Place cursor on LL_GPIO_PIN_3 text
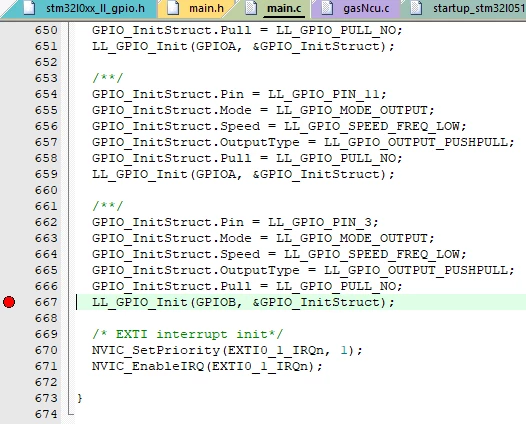The image size is (526, 424). tap(320, 222)
